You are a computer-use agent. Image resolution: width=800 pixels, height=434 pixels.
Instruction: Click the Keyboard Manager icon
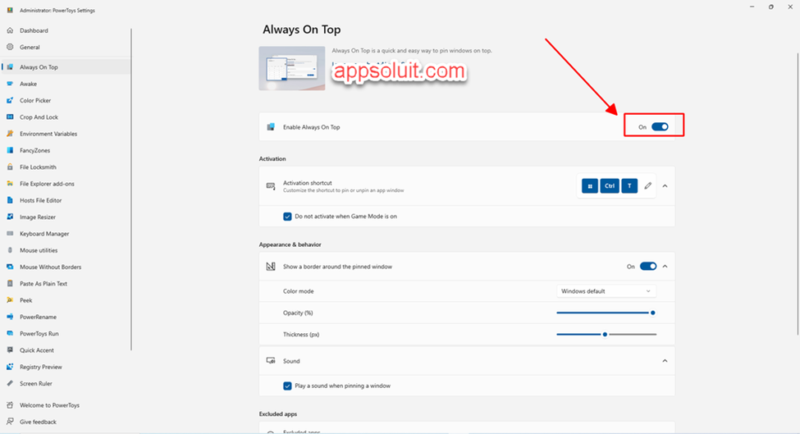point(10,234)
